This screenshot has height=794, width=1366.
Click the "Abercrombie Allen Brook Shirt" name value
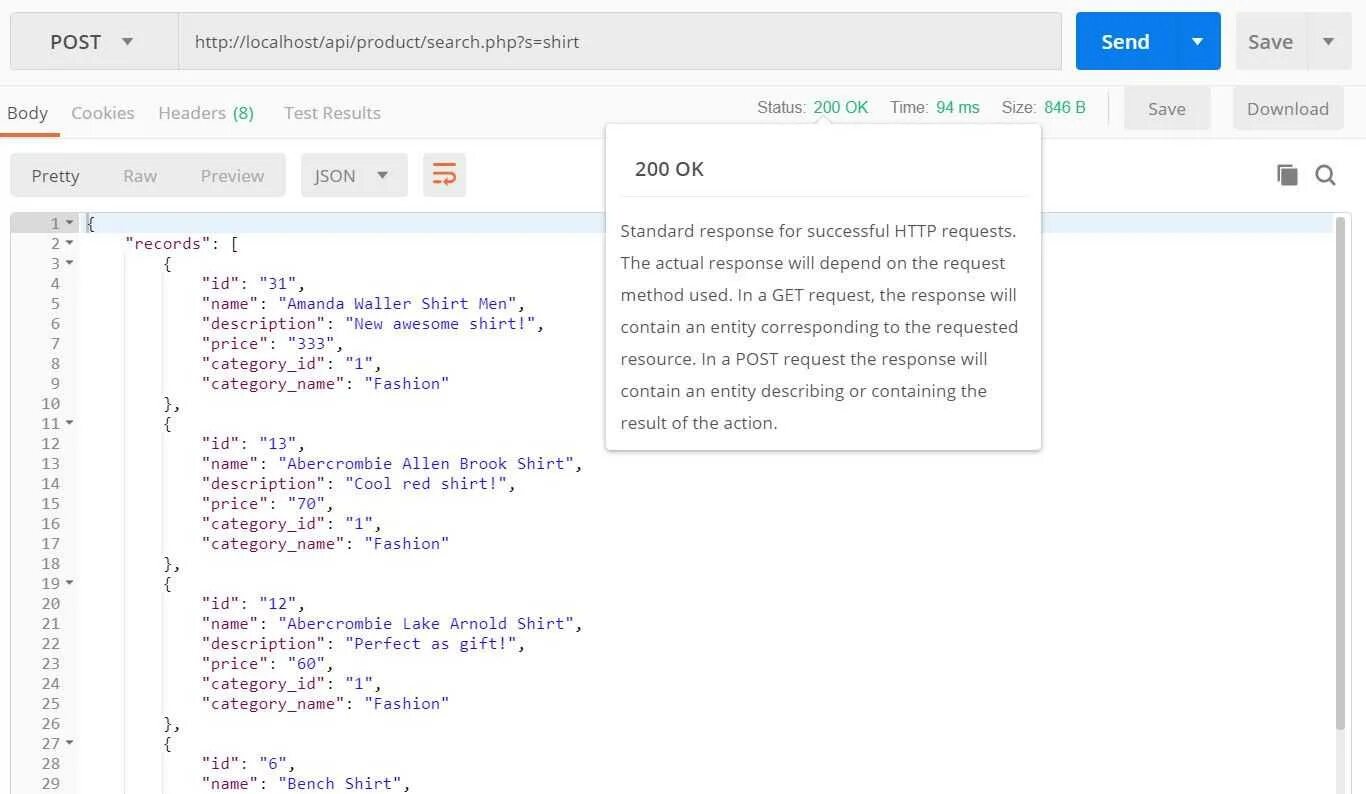[x=427, y=463]
